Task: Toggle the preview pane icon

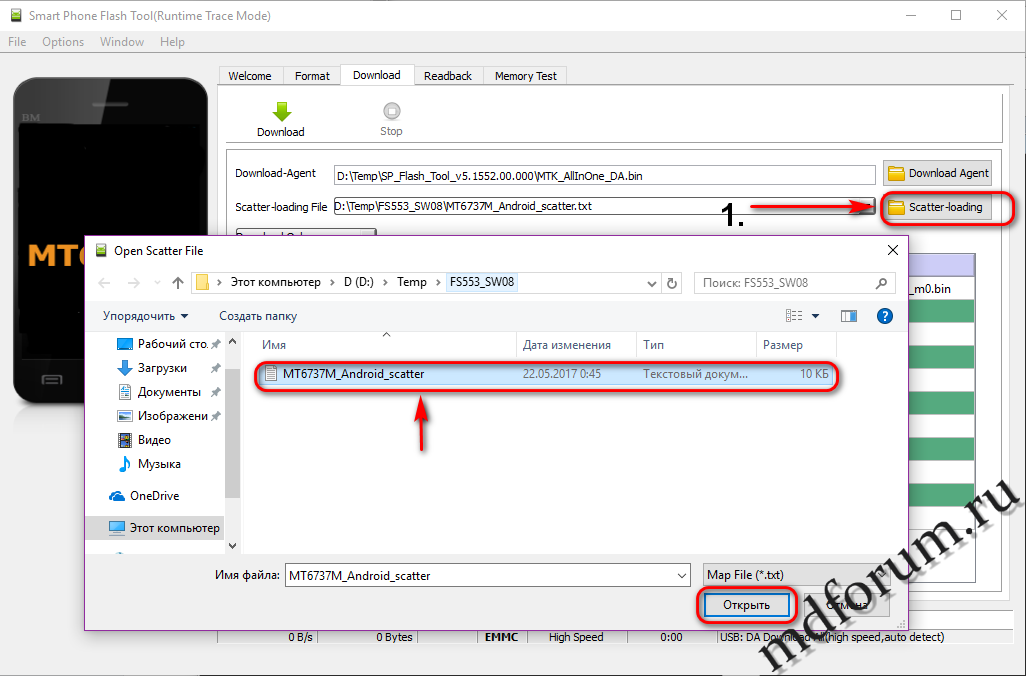Action: point(849,316)
